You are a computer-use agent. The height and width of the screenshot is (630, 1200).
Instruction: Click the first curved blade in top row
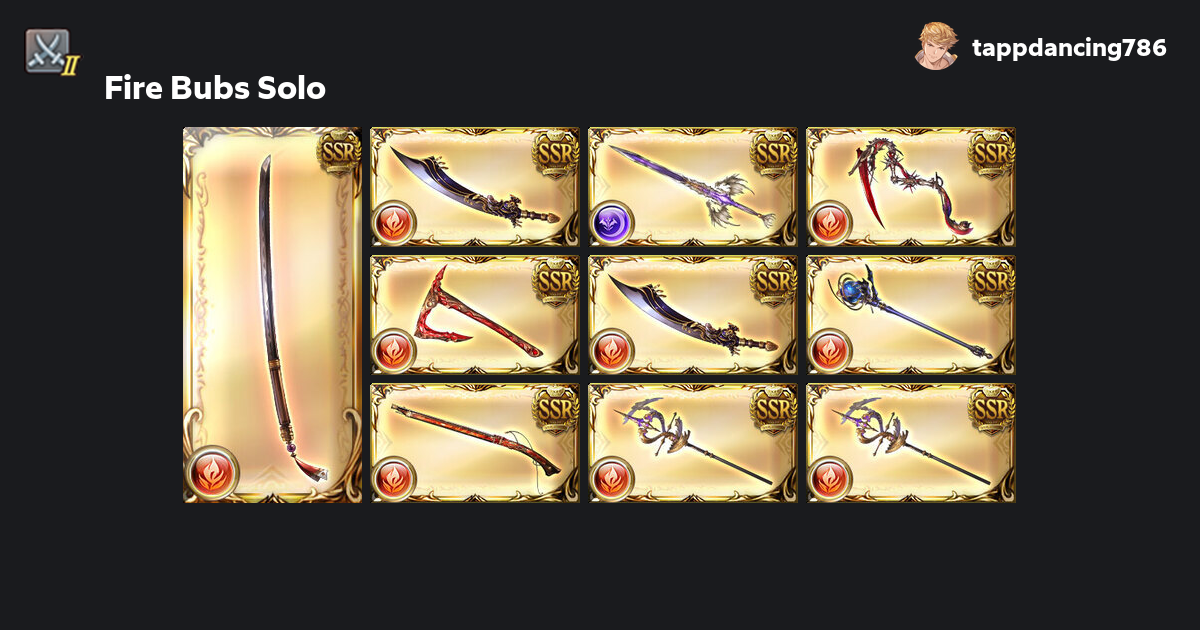coord(475,187)
